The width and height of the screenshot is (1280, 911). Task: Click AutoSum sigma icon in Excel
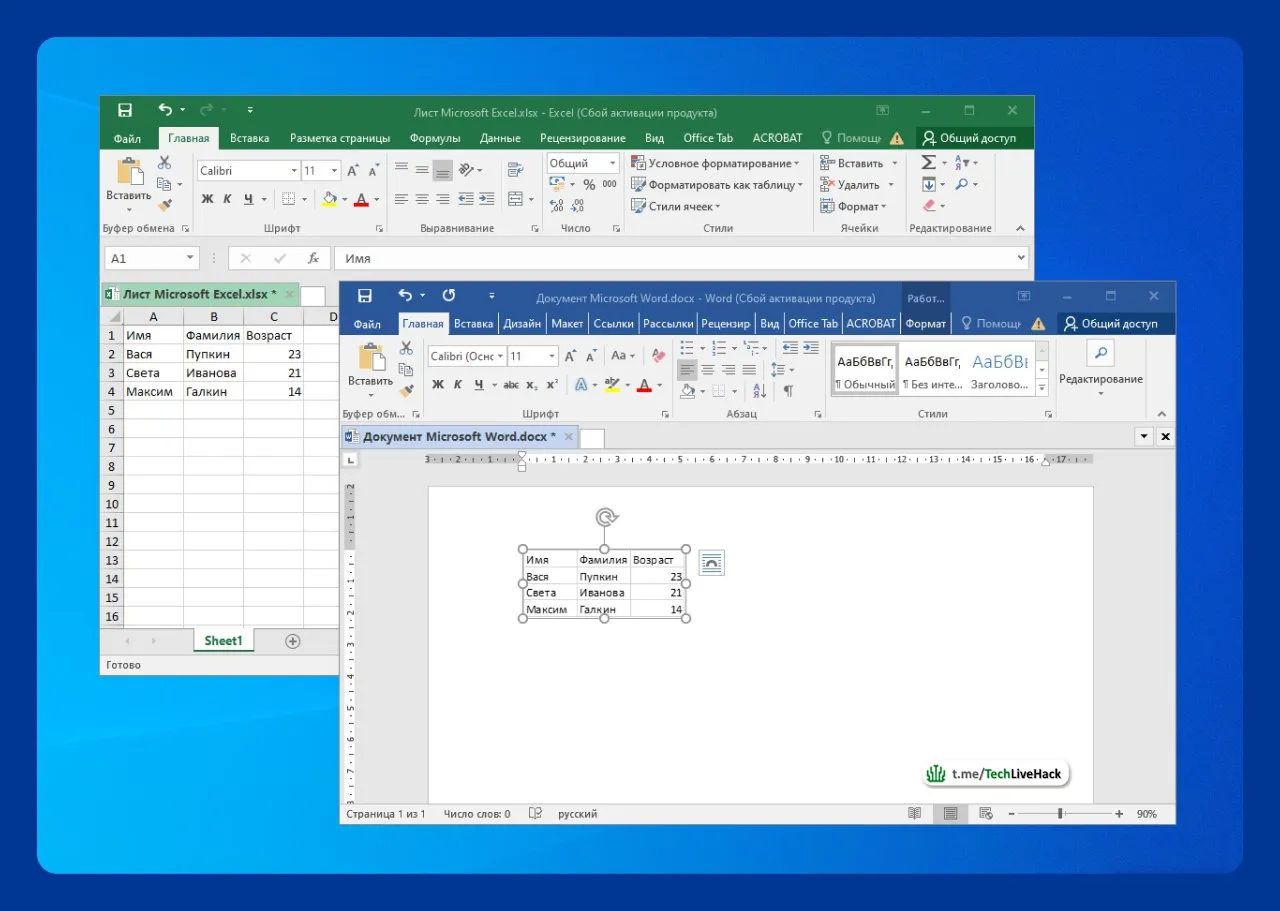pyautogui.click(x=928, y=162)
